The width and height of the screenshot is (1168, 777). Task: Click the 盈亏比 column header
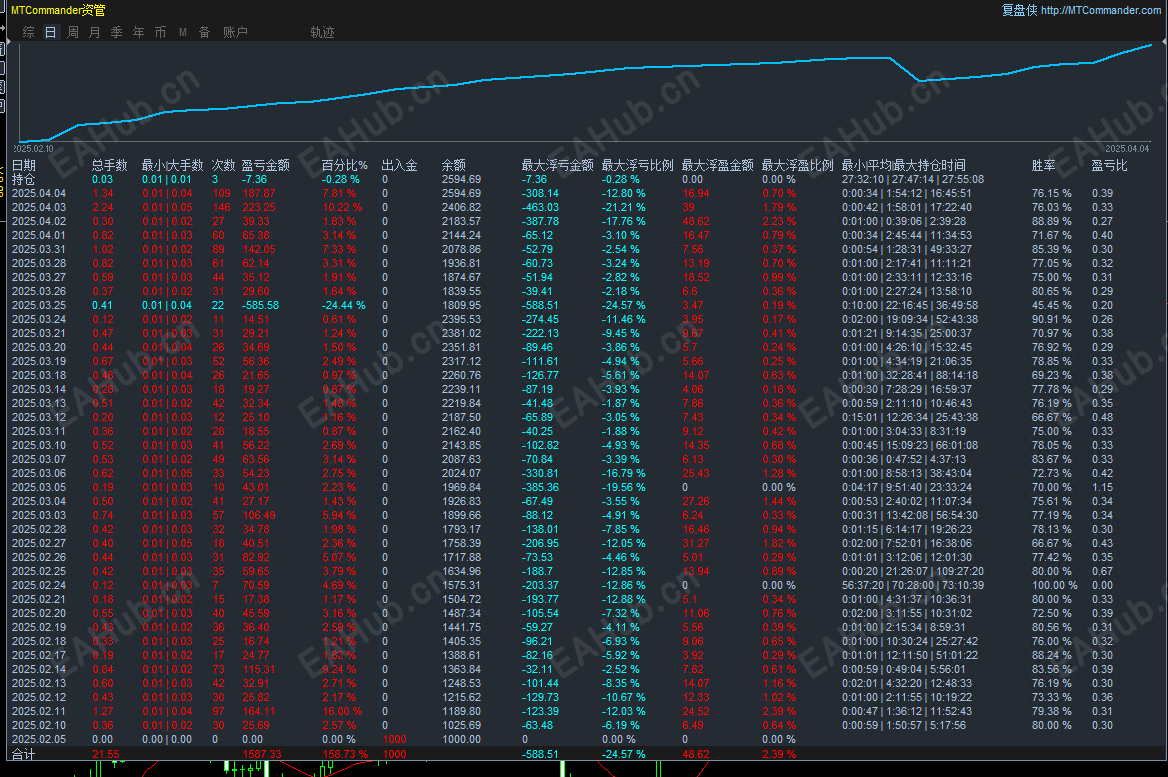(1109, 165)
